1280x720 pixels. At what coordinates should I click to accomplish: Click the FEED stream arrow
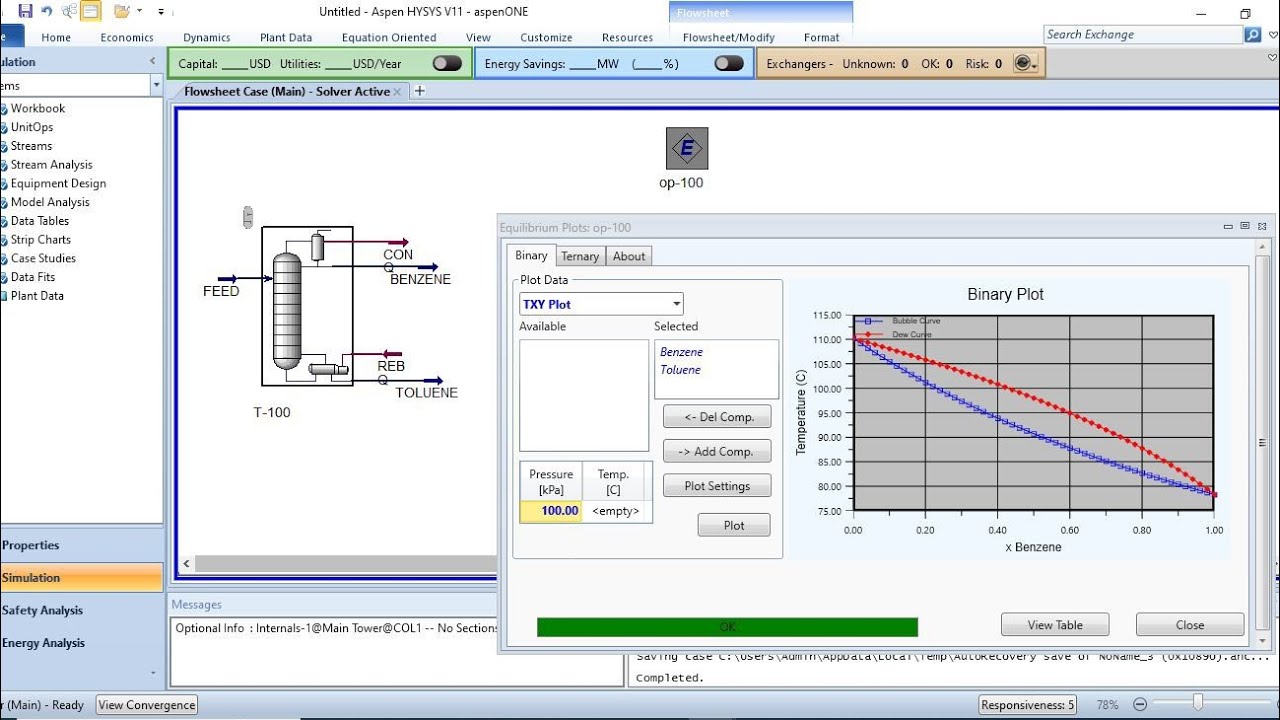(x=228, y=279)
